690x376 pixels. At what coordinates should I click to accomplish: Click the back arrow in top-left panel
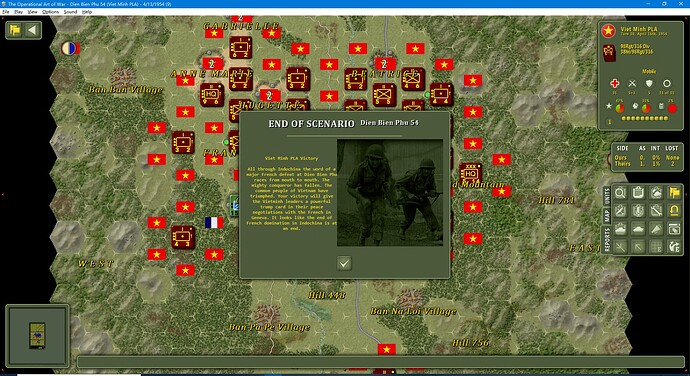point(32,30)
